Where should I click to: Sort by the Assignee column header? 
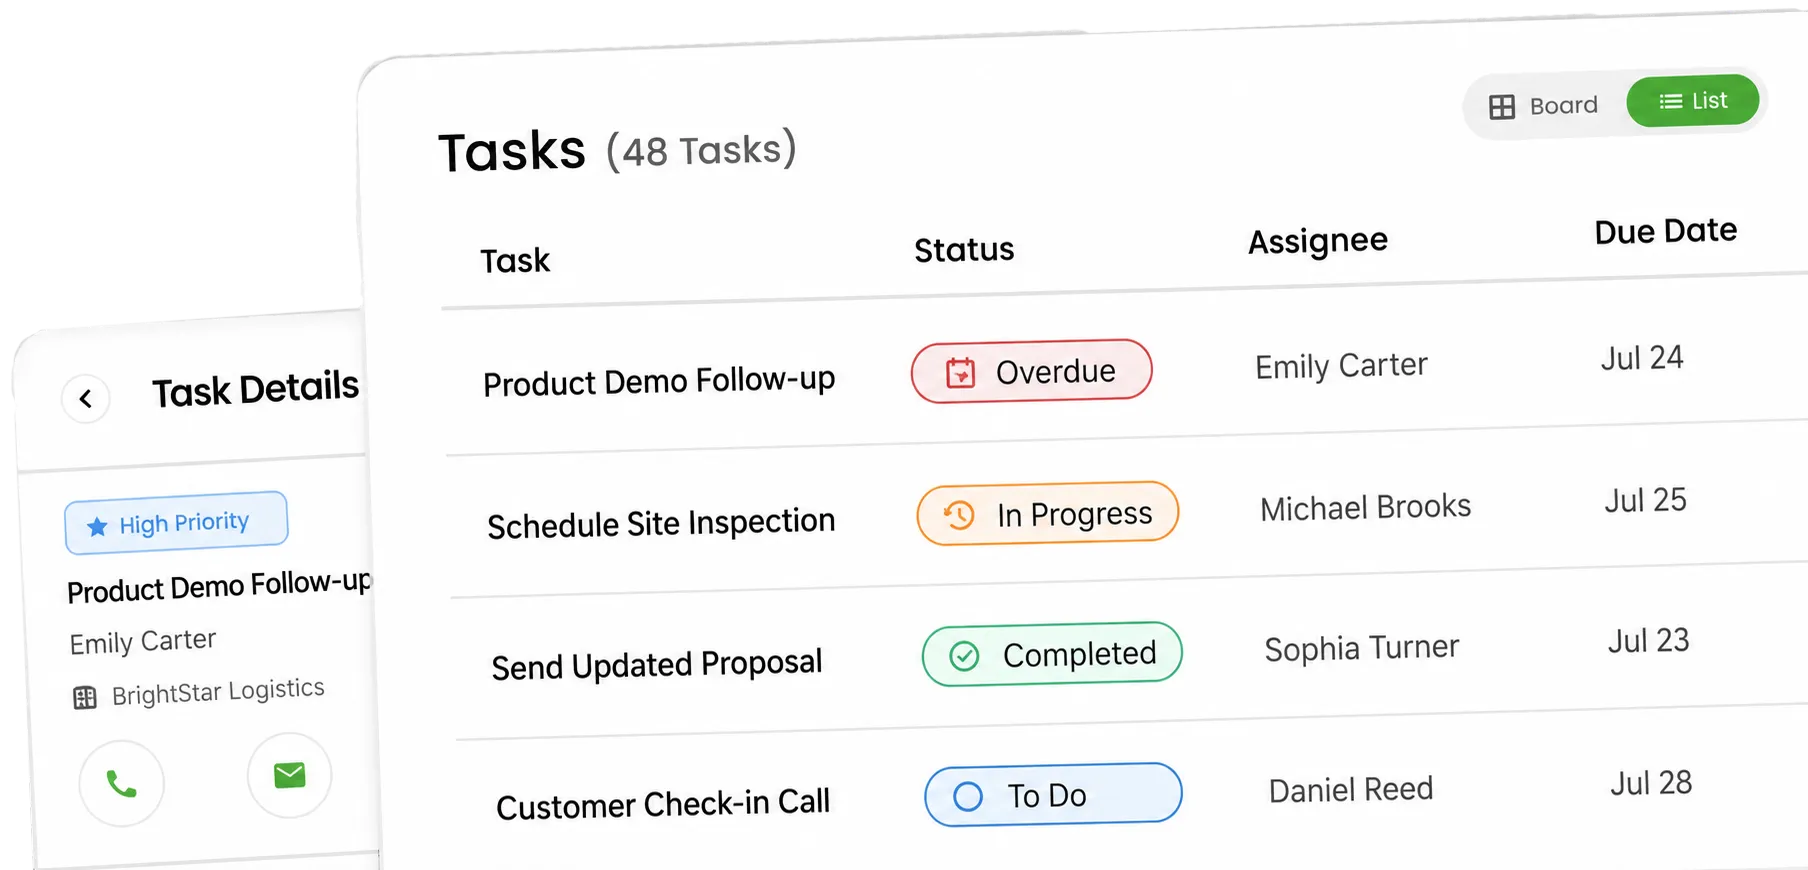(x=1318, y=241)
